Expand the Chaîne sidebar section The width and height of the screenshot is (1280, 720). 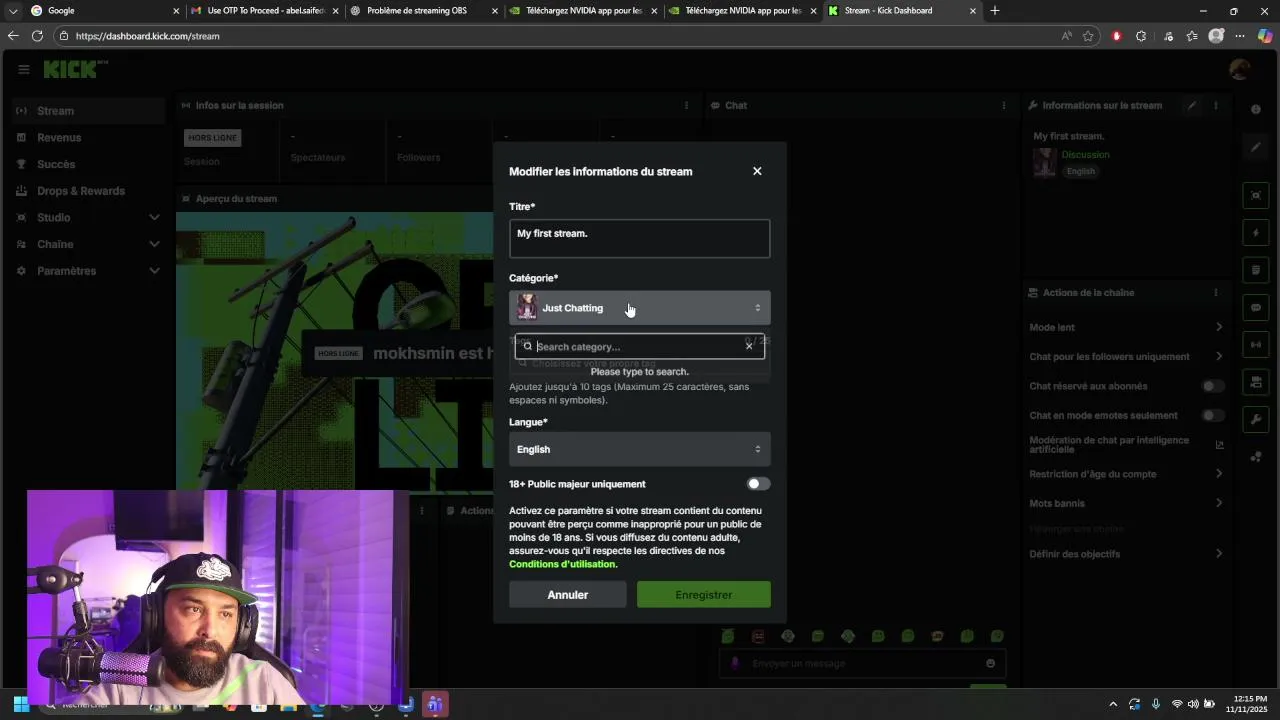88,244
